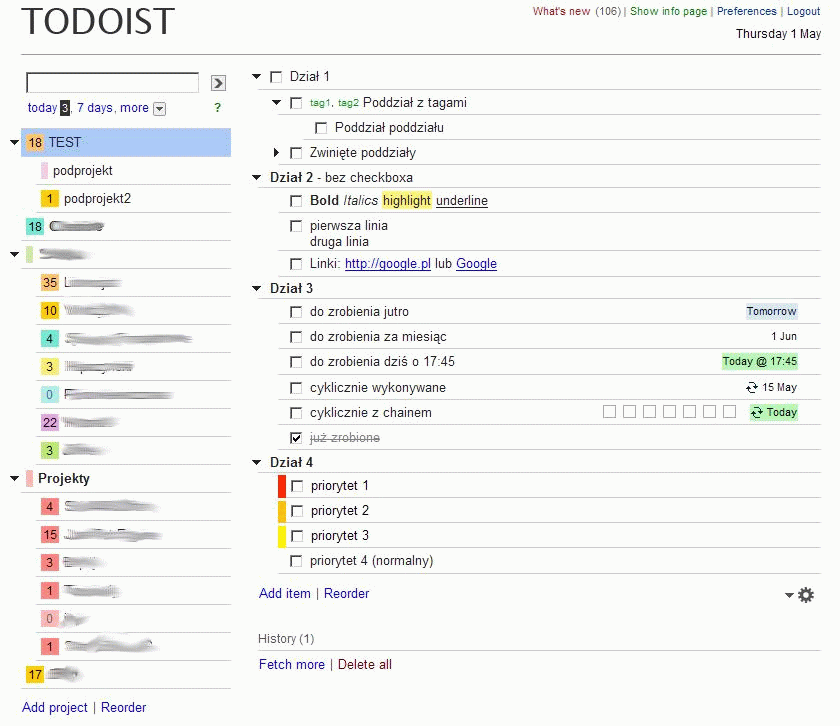Click the search arrow button
The width and height of the screenshot is (840, 726).
tap(218, 83)
